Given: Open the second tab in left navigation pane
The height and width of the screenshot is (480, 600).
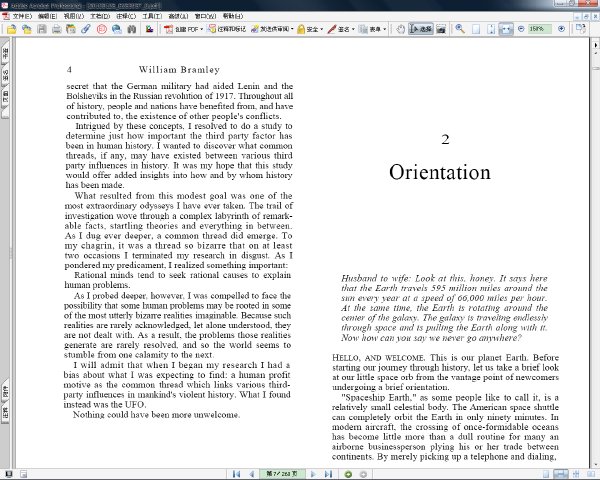Looking at the screenshot, I should pyautogui.click(x=5, y=76).
